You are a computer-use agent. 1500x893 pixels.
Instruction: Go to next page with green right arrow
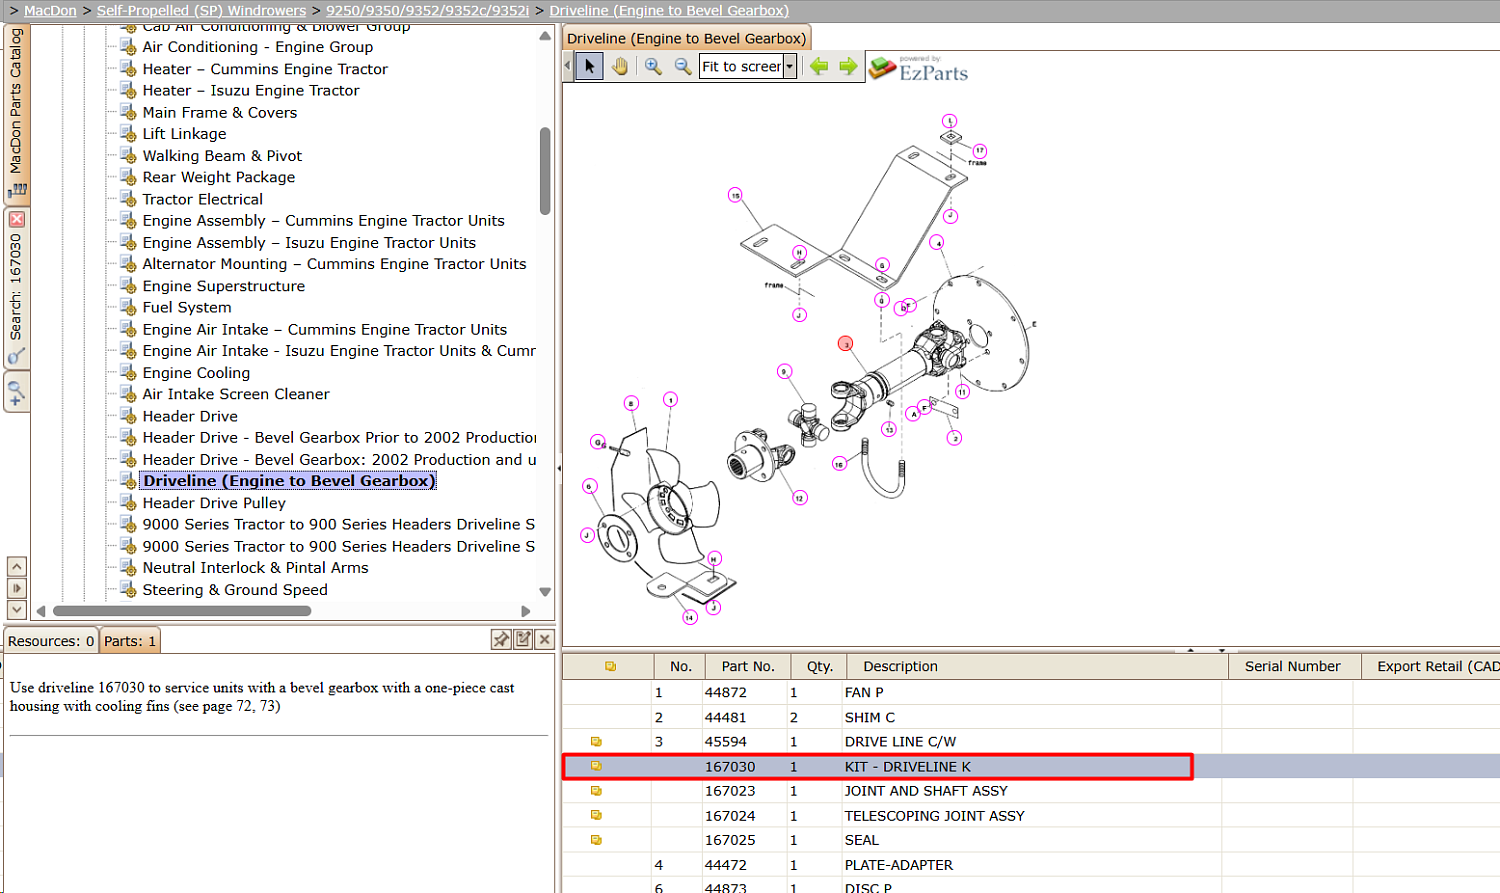tap(848, 67)
